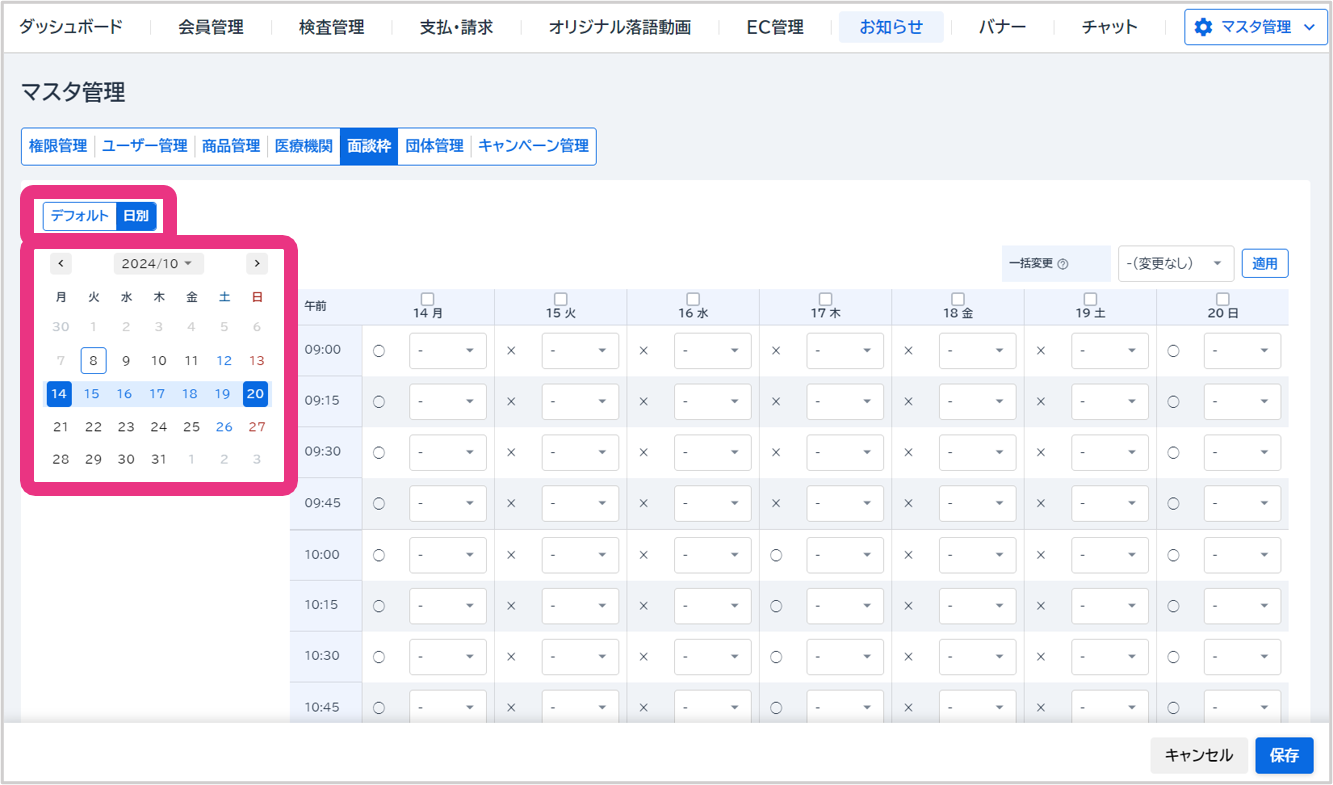Check the 14 月 column checkbox

(428, 299)
